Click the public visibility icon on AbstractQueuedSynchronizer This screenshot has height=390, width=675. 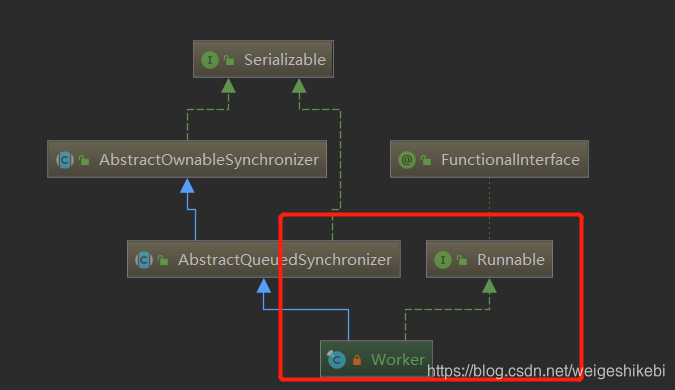(163, 260)
